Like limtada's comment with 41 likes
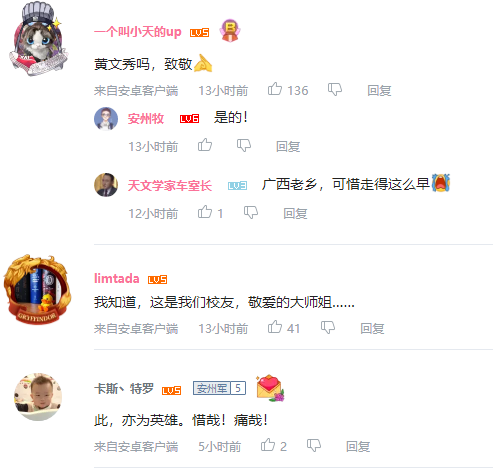Viewport: 493px width, 472px height. (275, 327)
